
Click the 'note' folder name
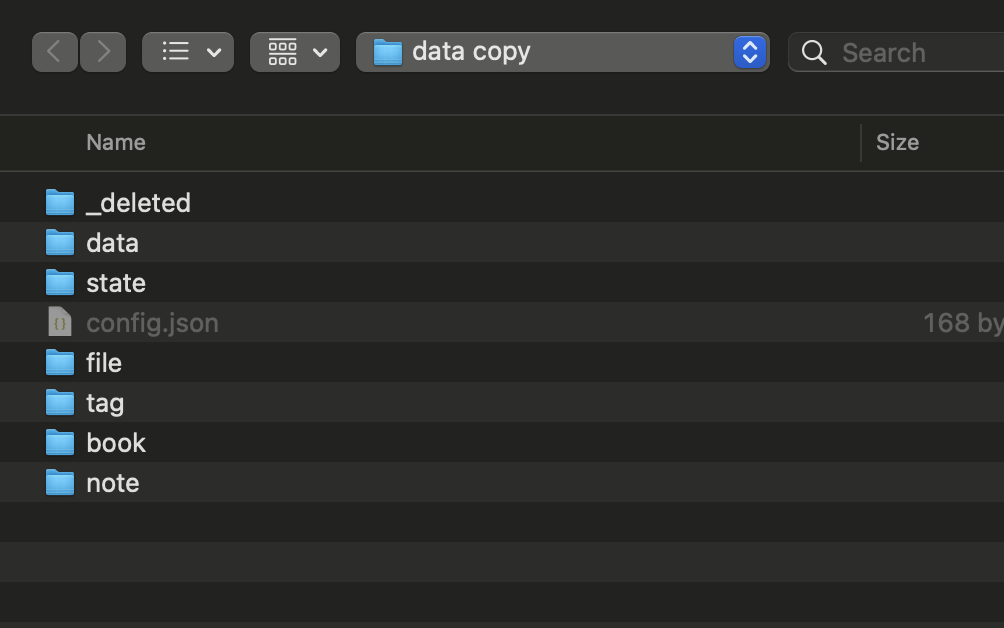pyautogui.click(x=113, y=483)
